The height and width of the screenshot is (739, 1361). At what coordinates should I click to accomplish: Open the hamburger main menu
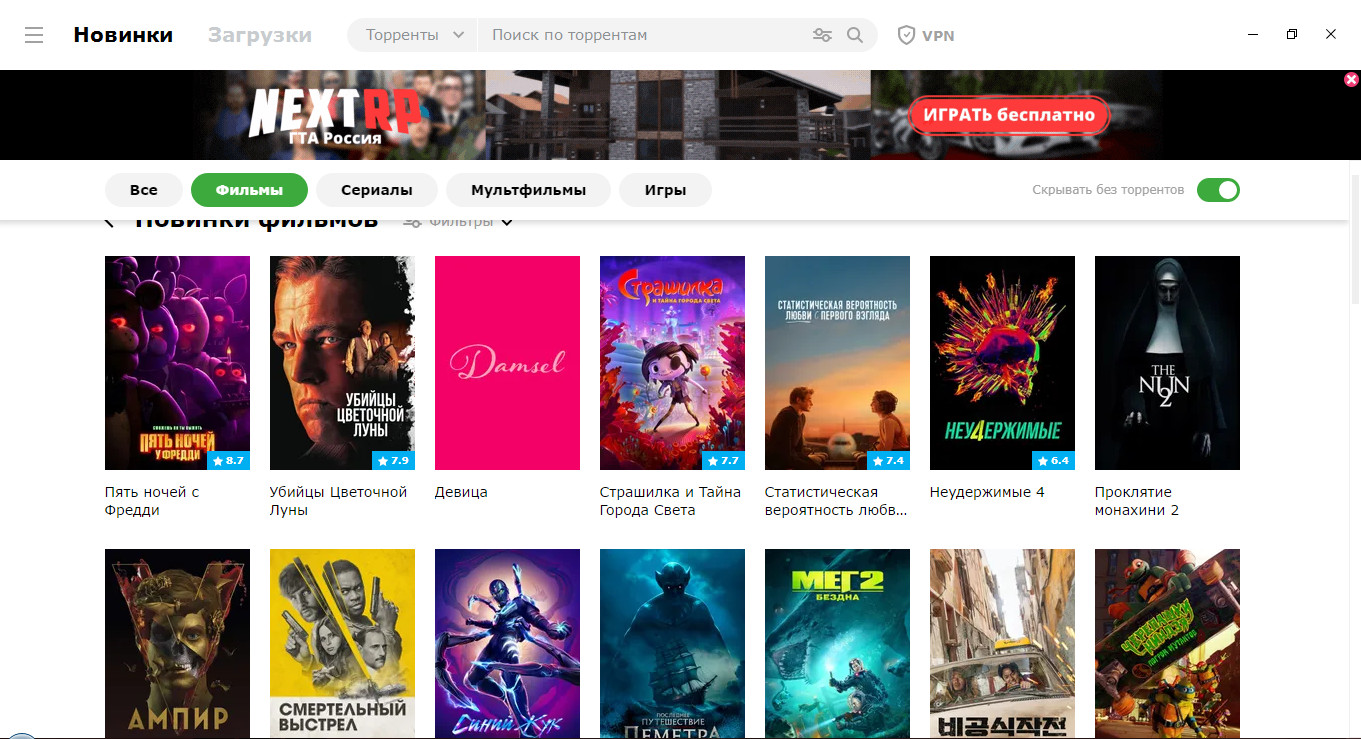coord(34,35)
